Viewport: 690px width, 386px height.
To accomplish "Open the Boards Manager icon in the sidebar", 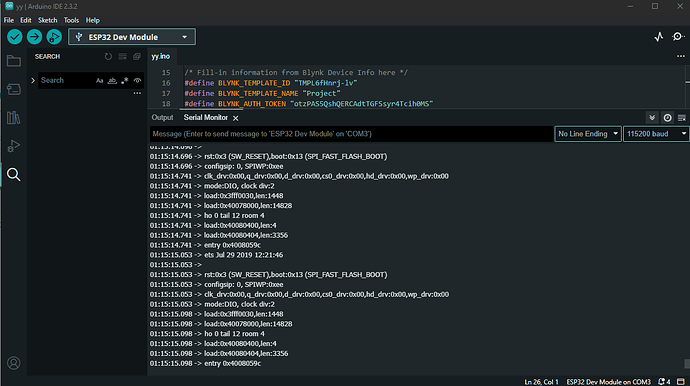I will click(14, 89).
